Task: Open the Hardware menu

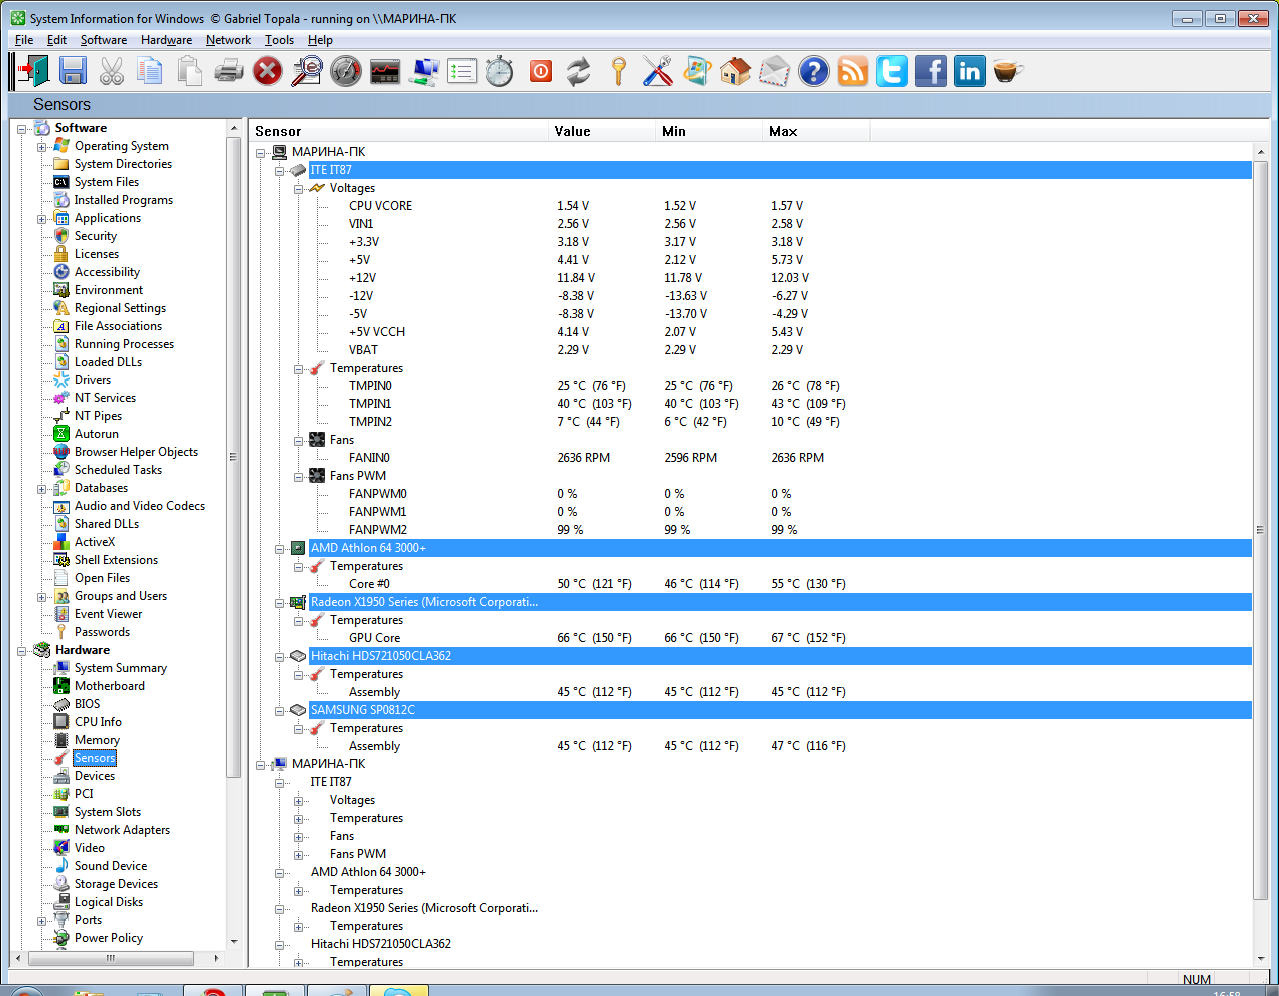Action: coord(166,40)
